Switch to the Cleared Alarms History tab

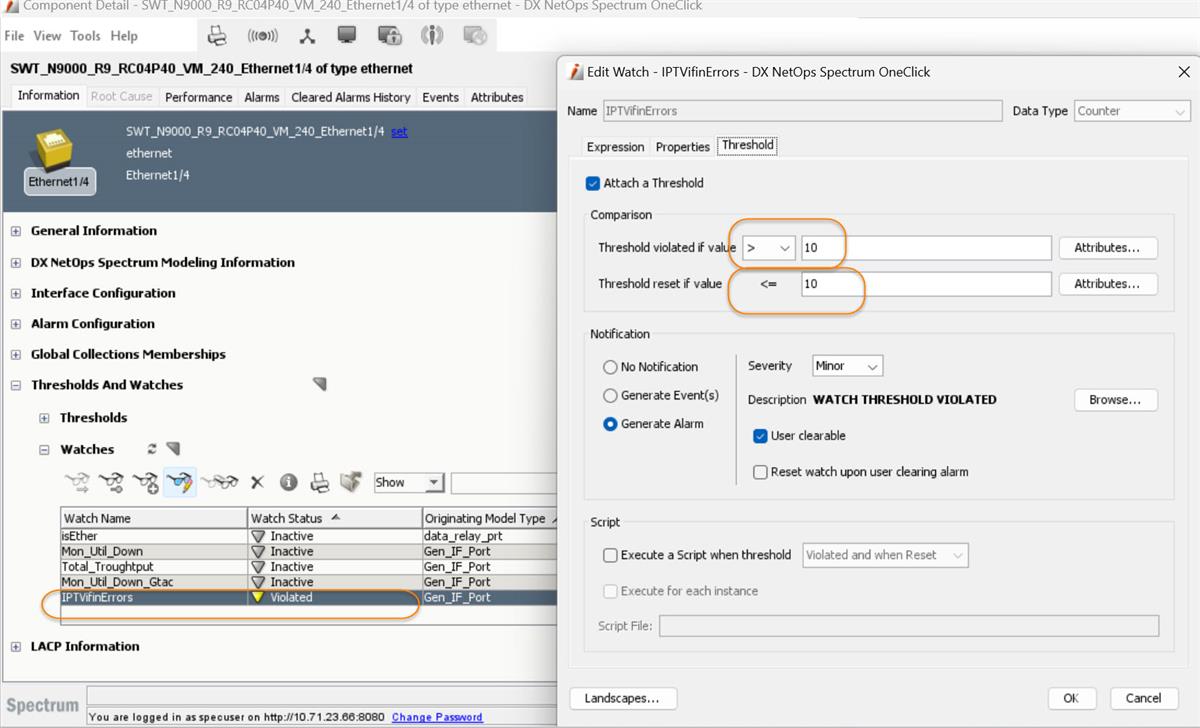tap(351, 97)
